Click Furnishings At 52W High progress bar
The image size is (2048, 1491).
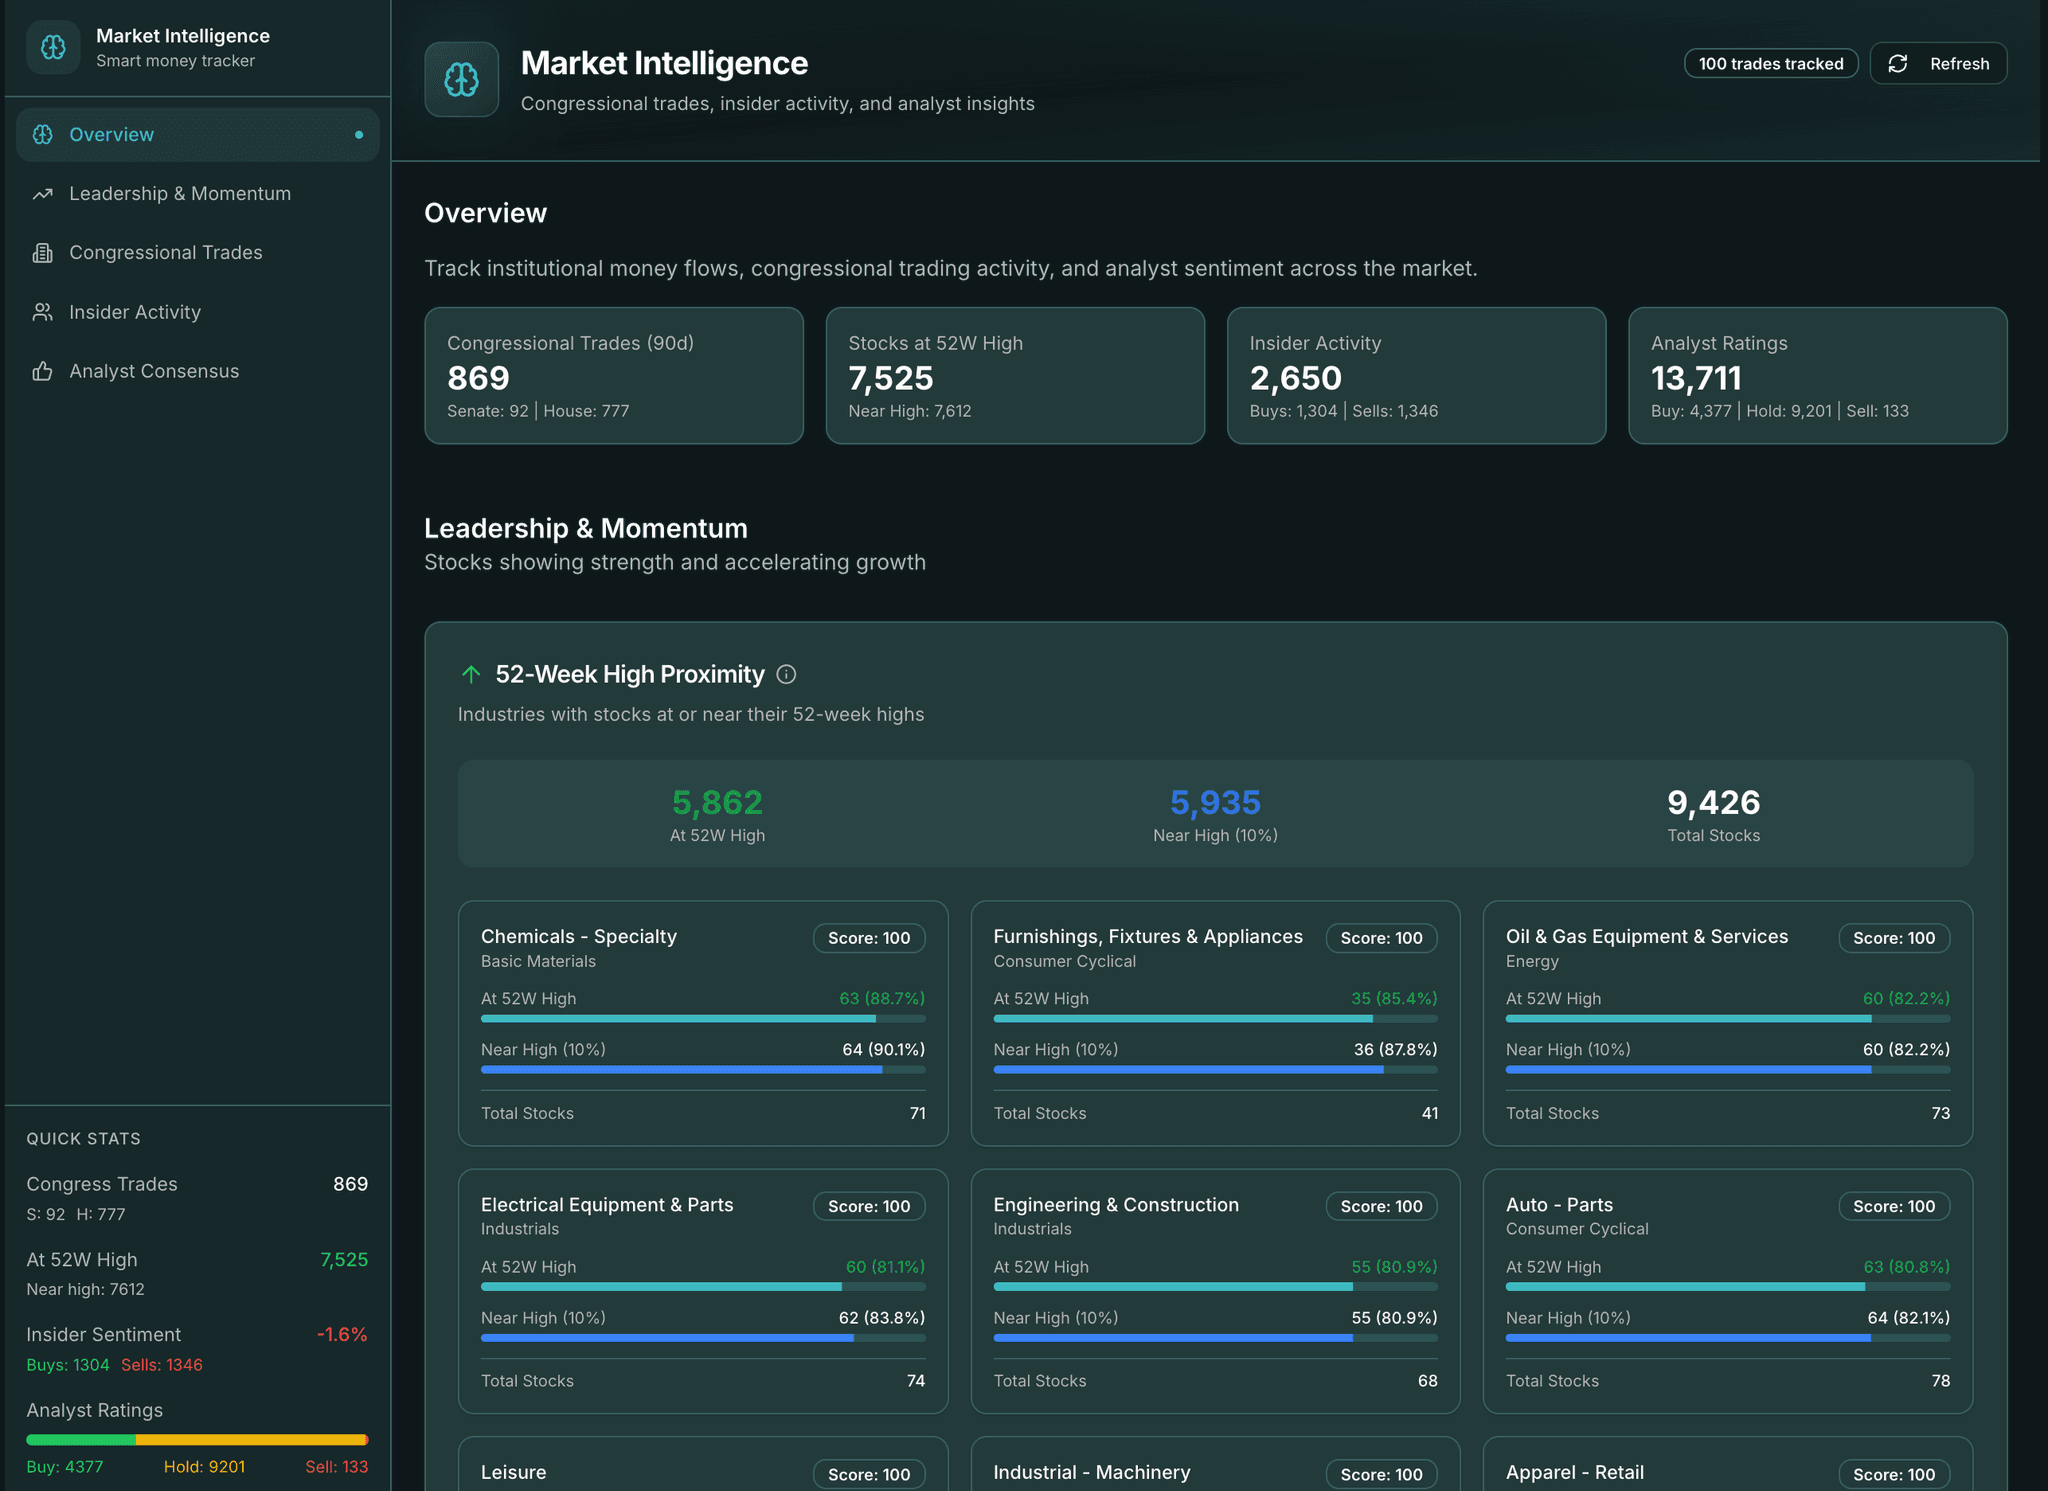click(1215, 1019)
